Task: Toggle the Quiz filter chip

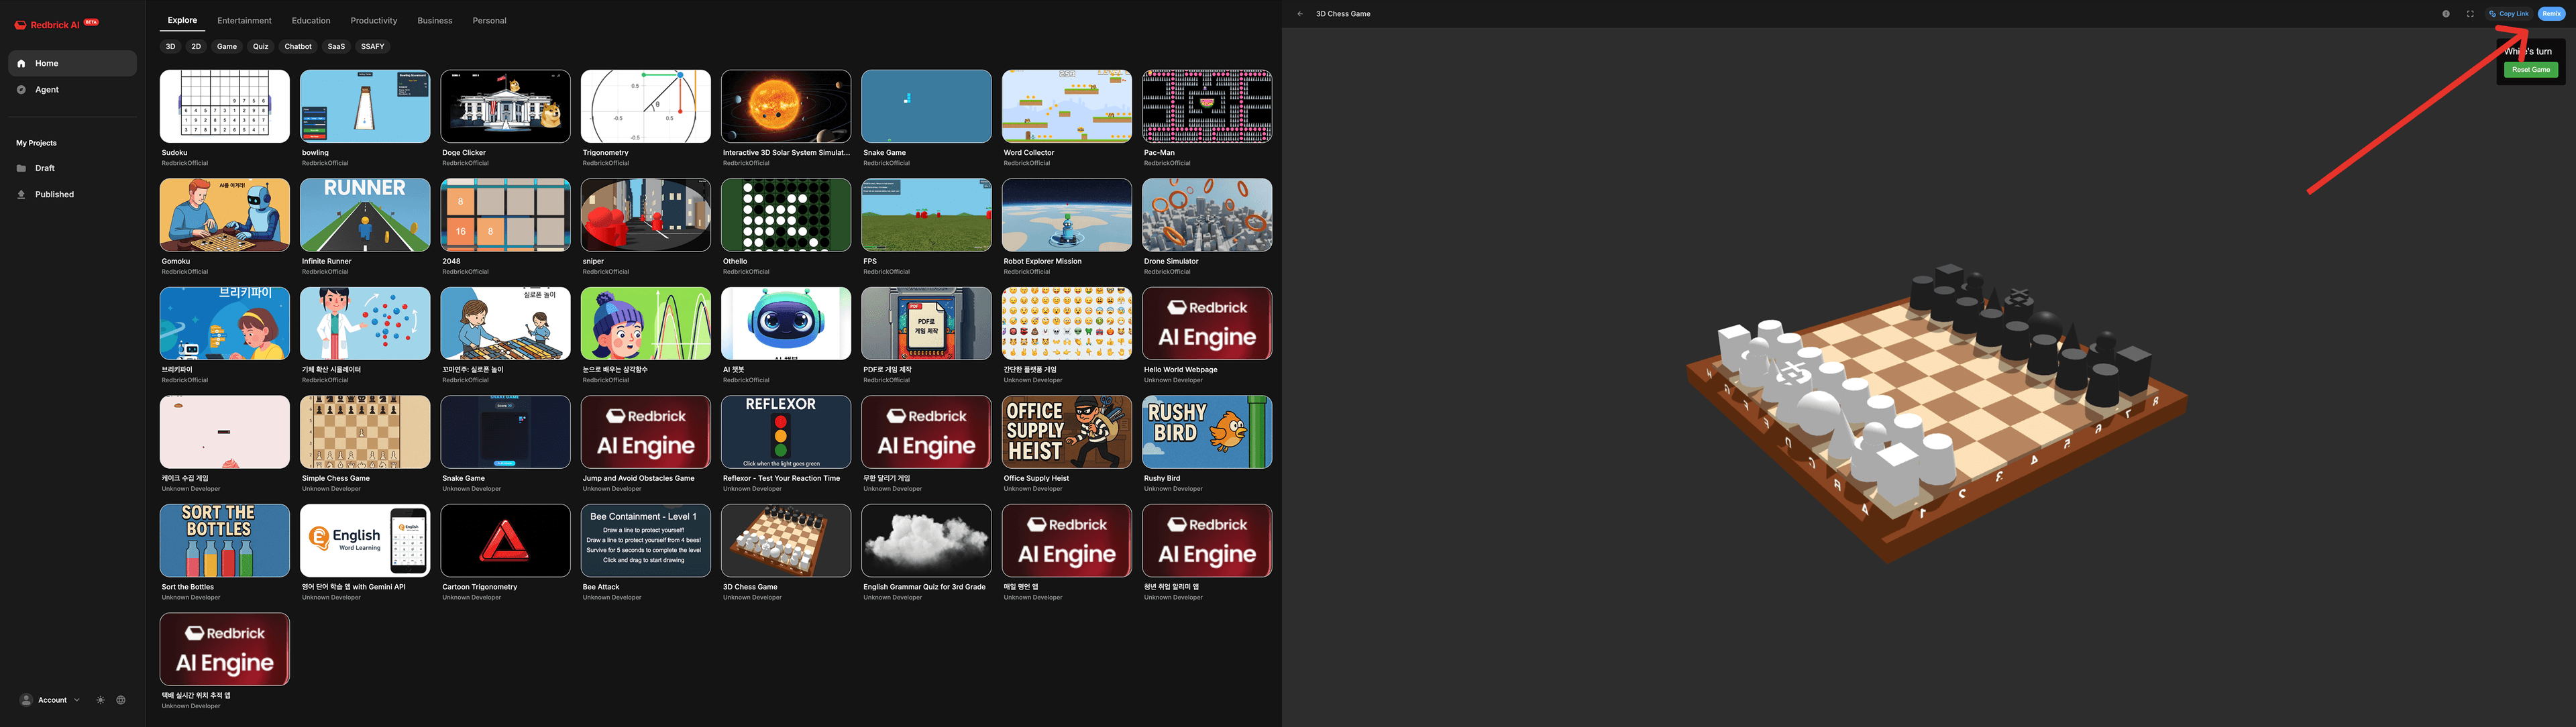Action: click(260, 46)
